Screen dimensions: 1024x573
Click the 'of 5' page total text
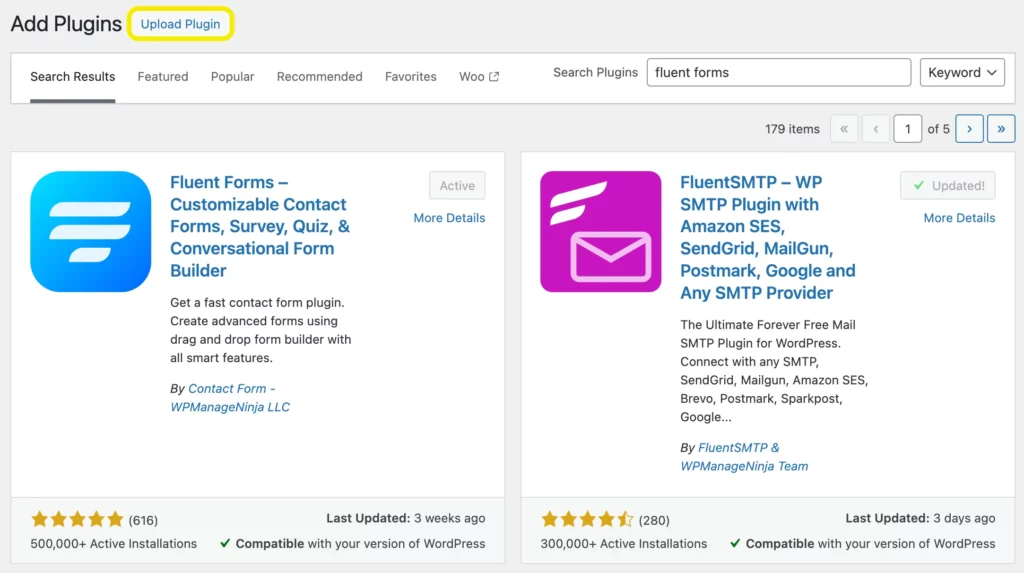(x=938, y=129)
